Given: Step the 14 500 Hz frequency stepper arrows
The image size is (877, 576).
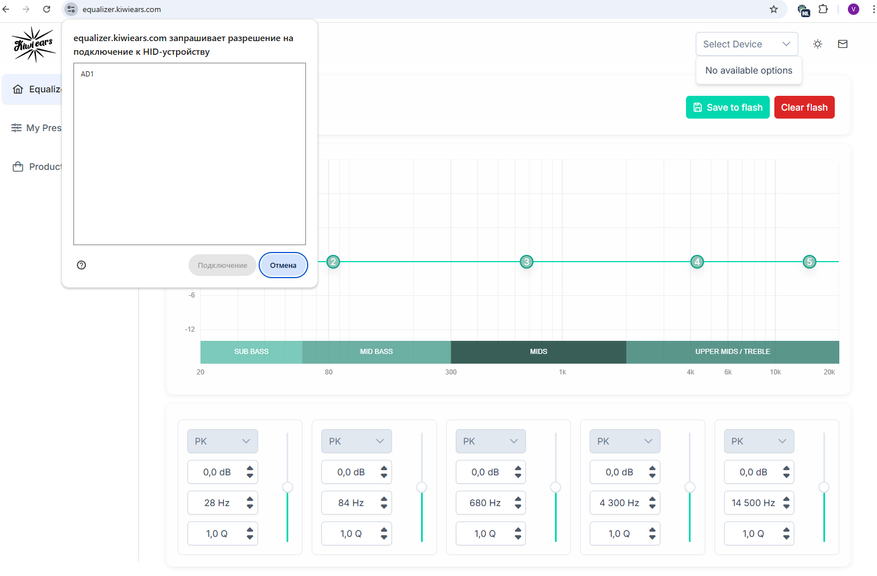Looking at the screenshot, I should tap(786, 503).
